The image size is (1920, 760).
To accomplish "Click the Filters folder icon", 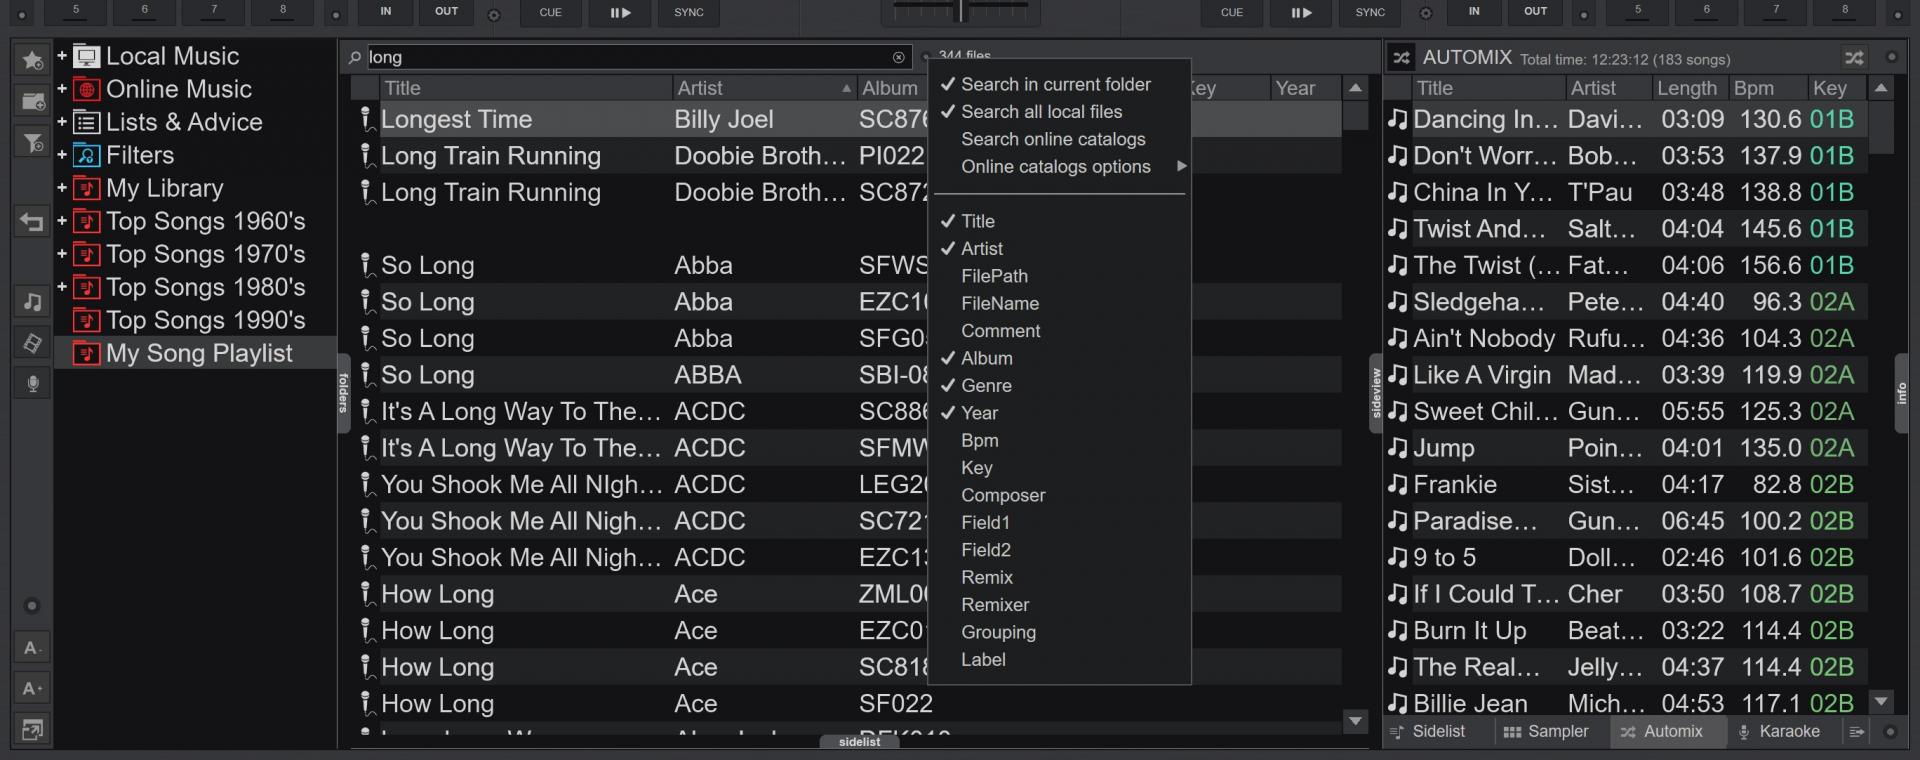I will (x=87, y=155).
